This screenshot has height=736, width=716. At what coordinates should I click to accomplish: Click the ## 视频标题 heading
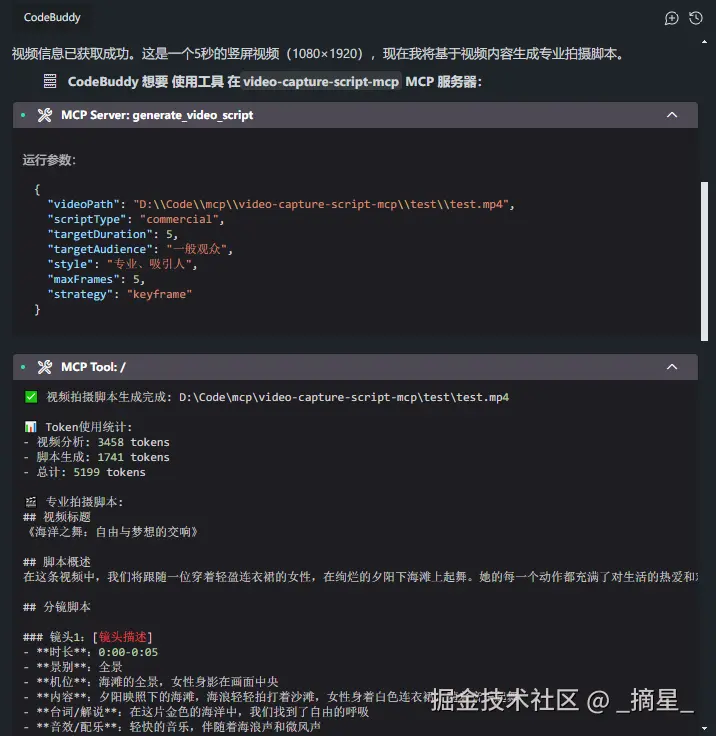(57, 517)
